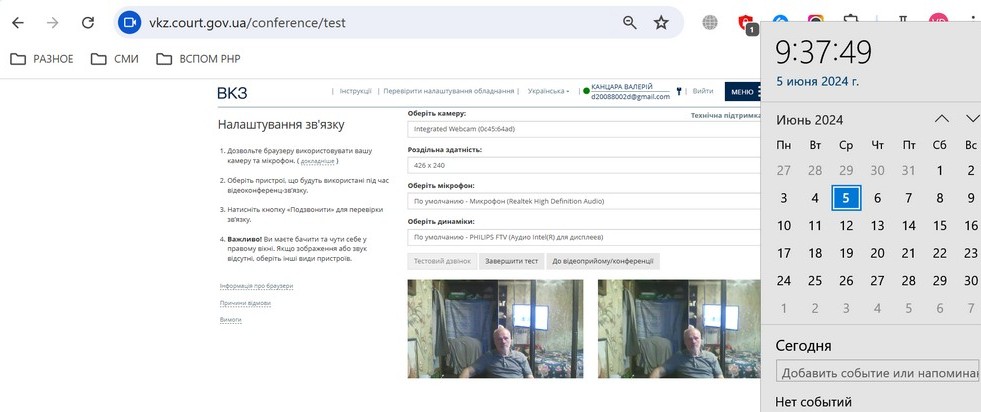
Task: Go to previous month with the up chevron
Action: 942,119
